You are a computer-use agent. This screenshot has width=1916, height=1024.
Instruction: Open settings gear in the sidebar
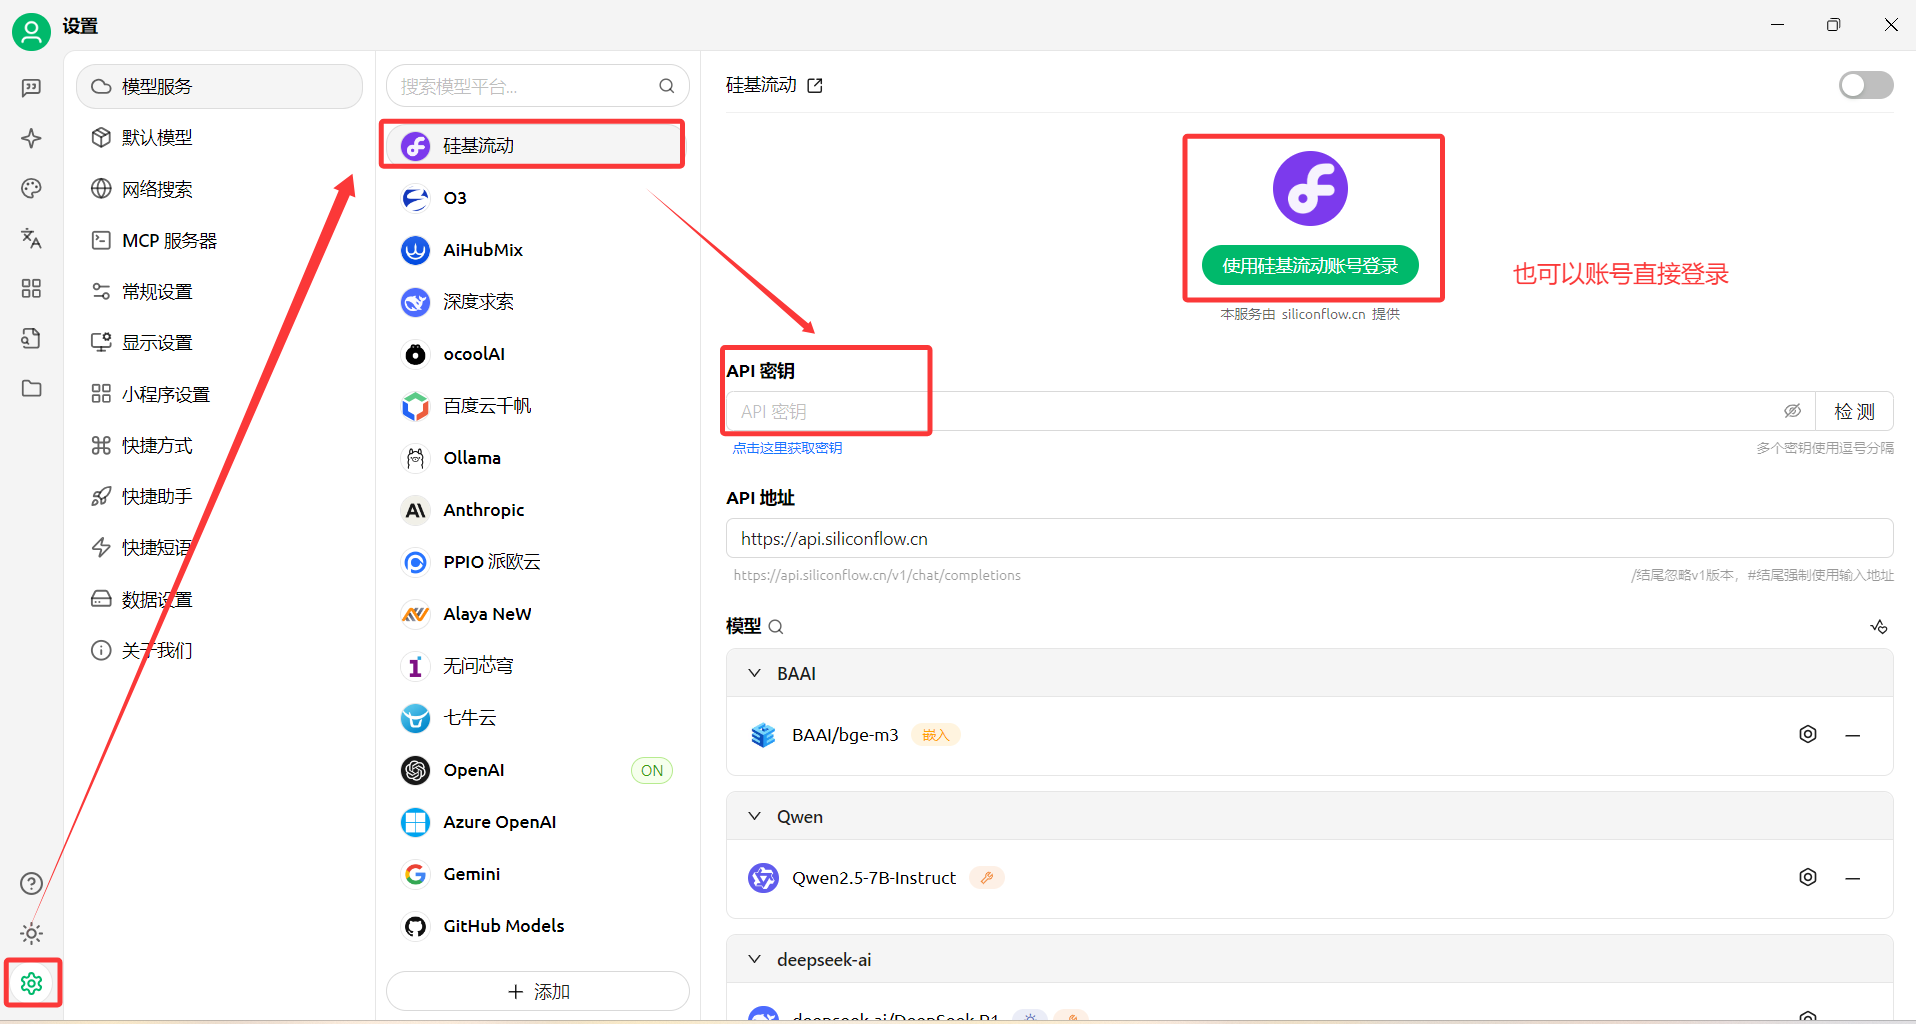31,983
